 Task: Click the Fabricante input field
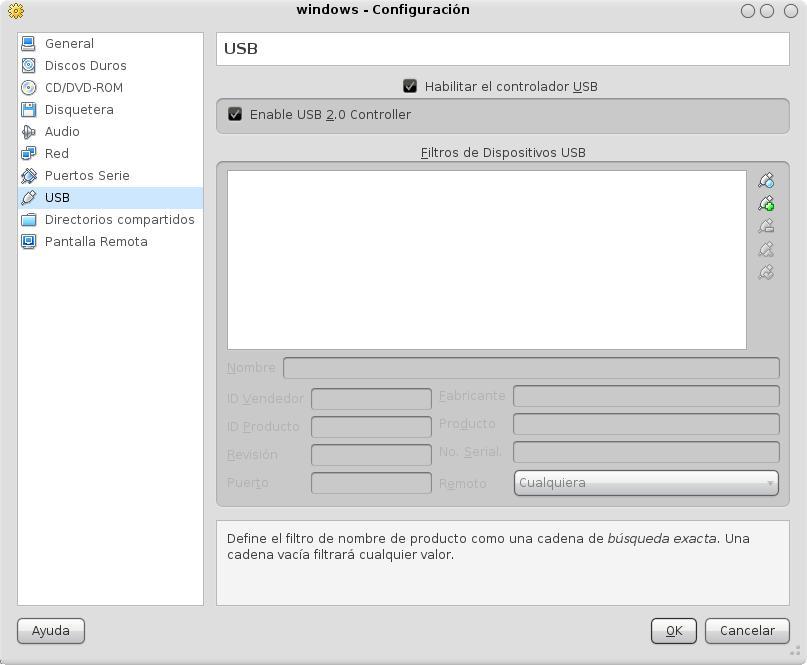[x=646, y=396]
